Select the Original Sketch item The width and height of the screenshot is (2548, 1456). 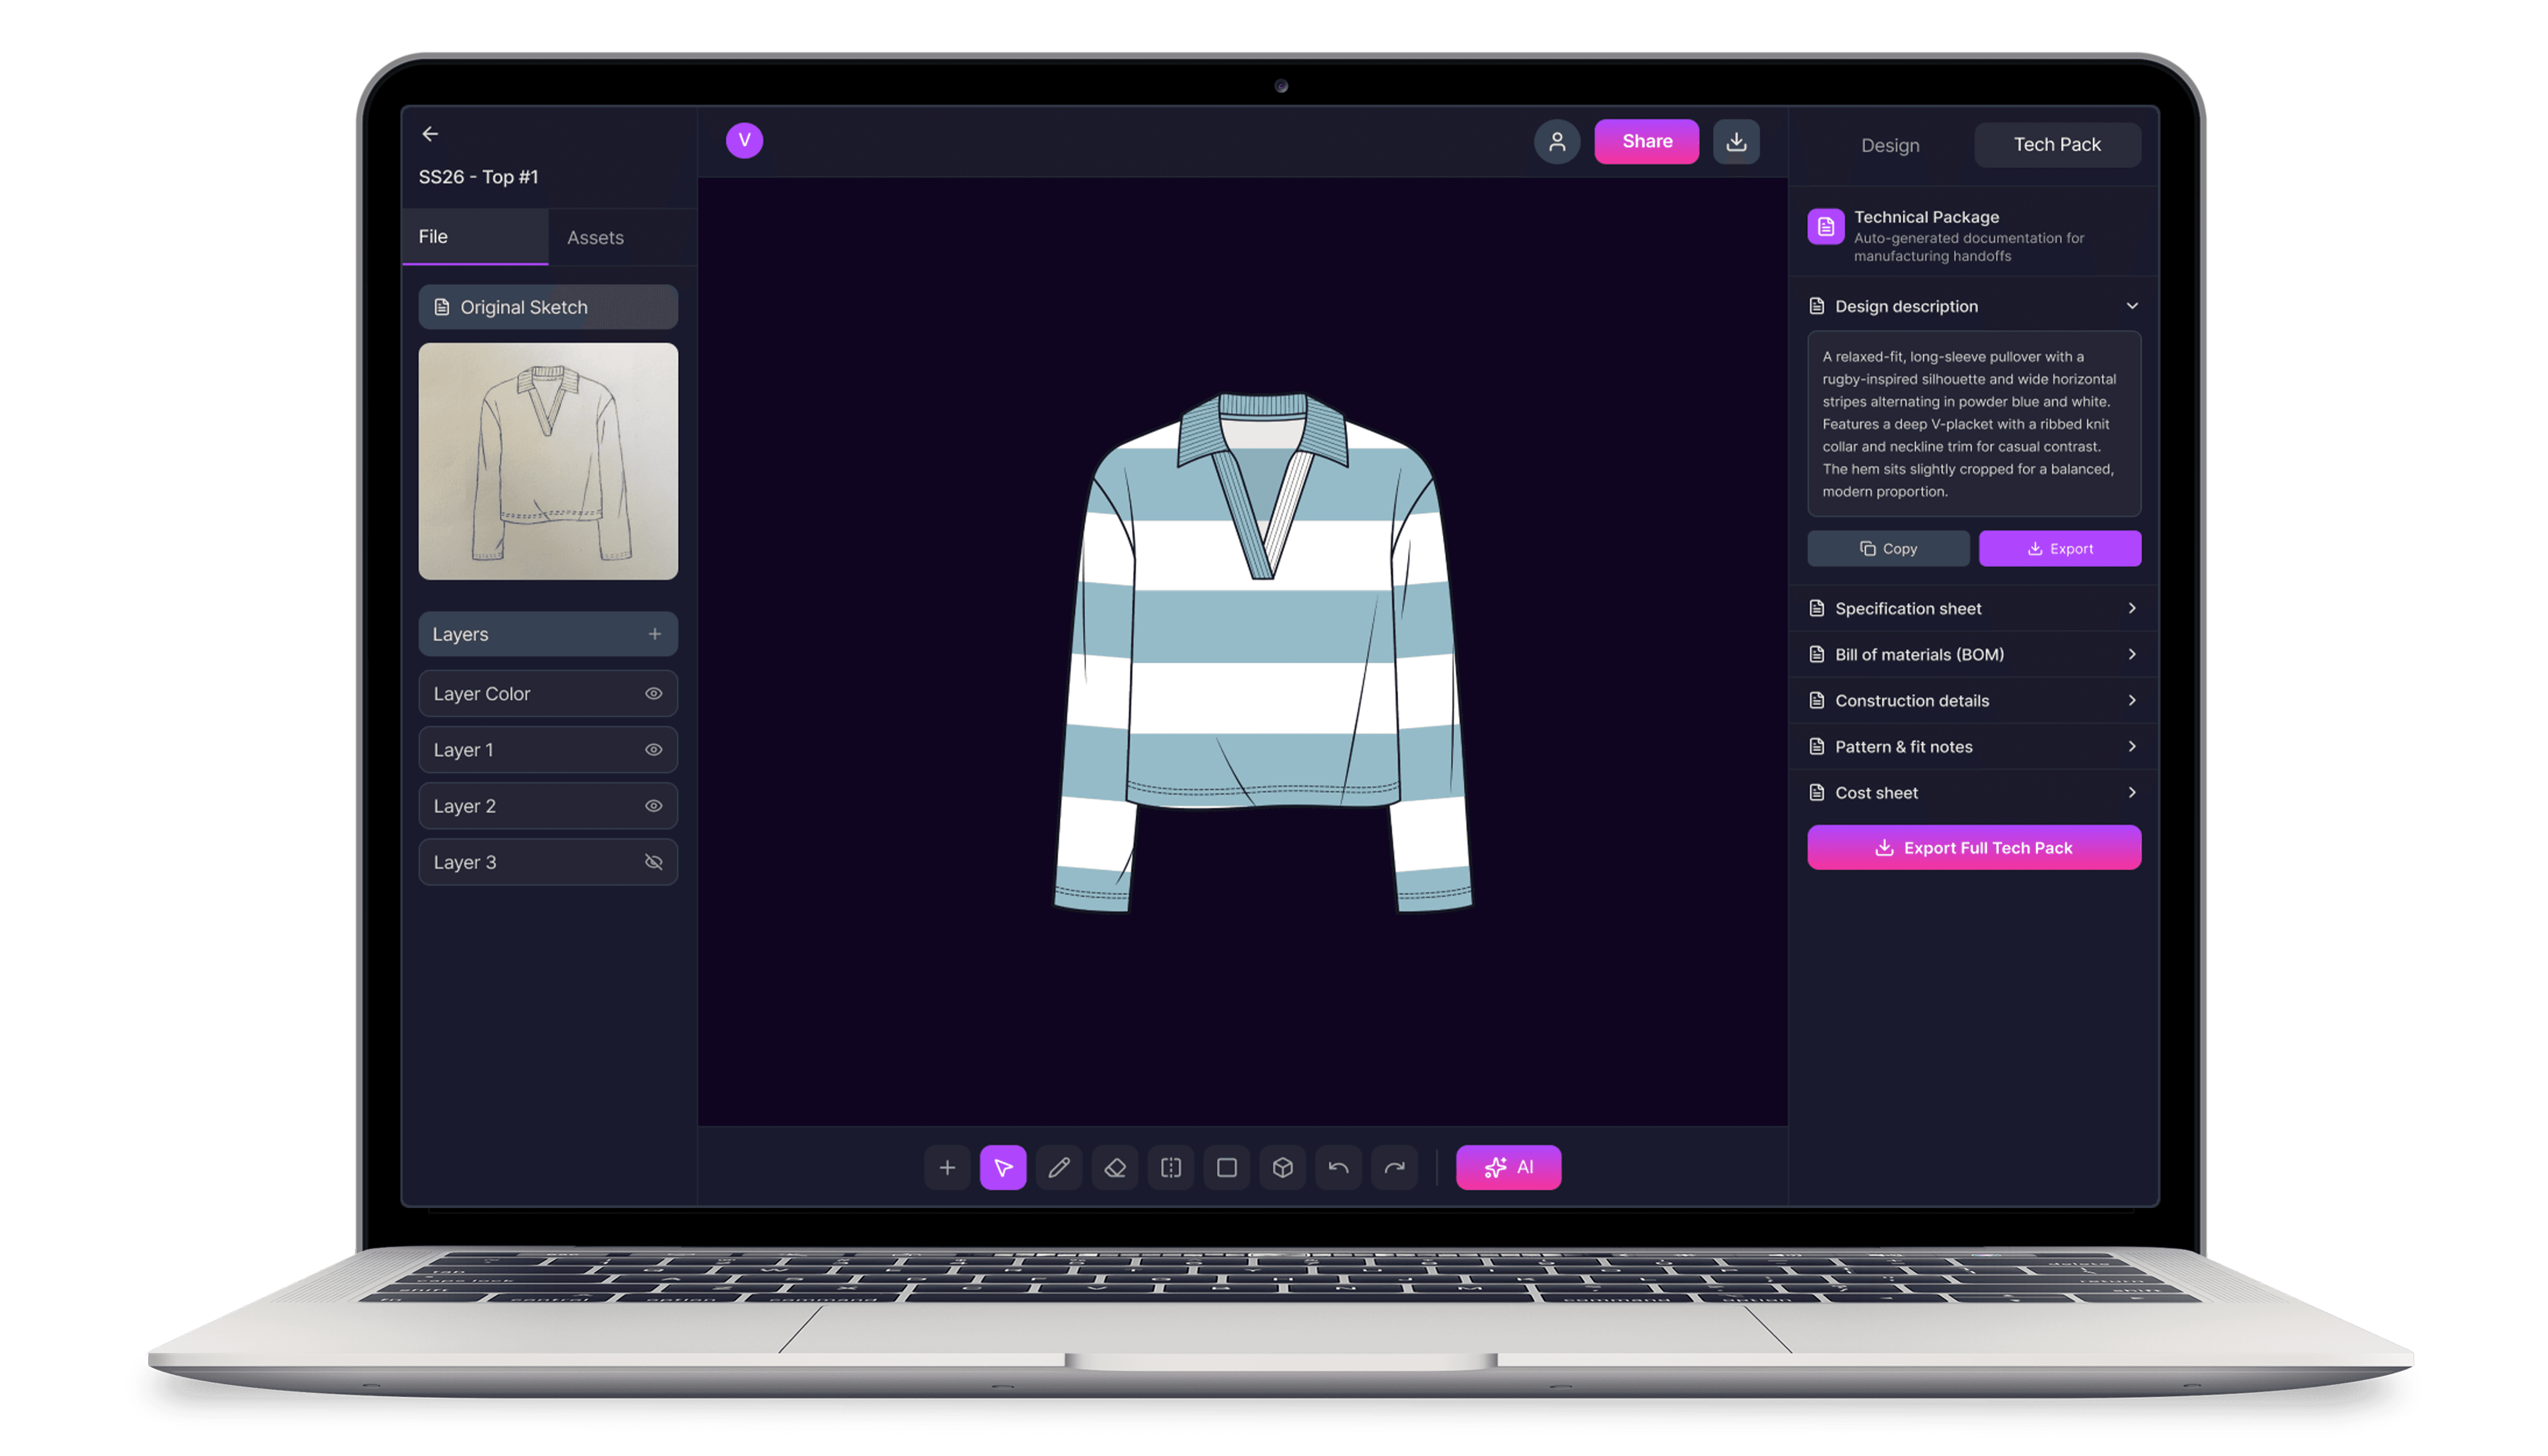tap(548, 307)
